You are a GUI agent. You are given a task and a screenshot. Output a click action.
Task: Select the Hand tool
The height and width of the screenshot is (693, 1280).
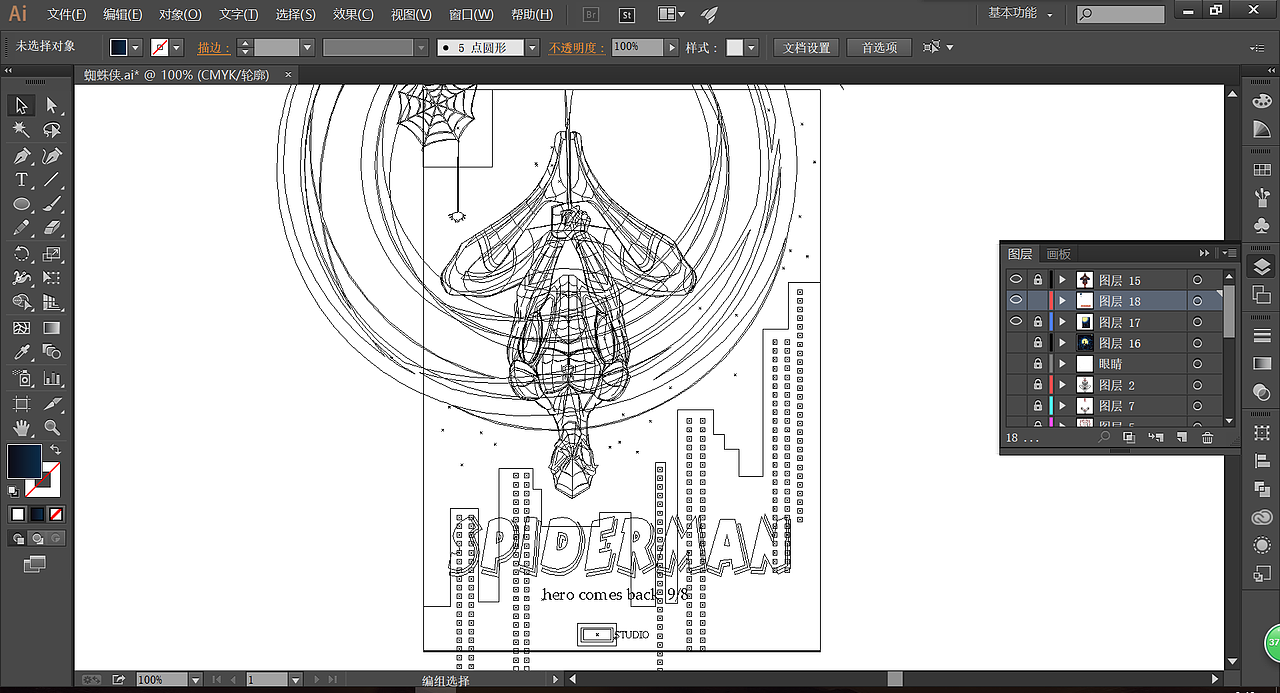pyautogui.click(x=21, y=429)
